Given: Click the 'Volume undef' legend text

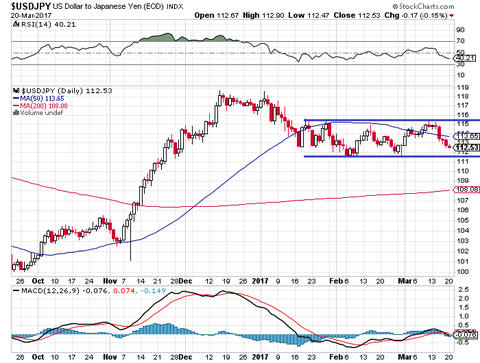Looking at the screenshot, I should 41,113.
